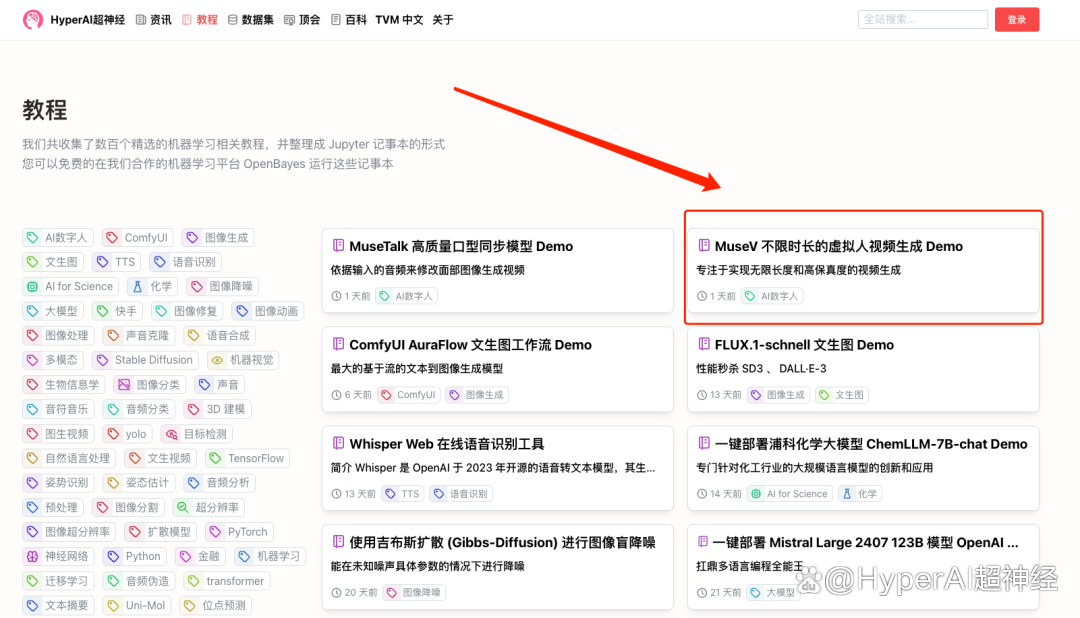Open the 教程 navigation tab
Viewport: 1080px width, 618px height.
pyautogui.click(x=200, y=20)
